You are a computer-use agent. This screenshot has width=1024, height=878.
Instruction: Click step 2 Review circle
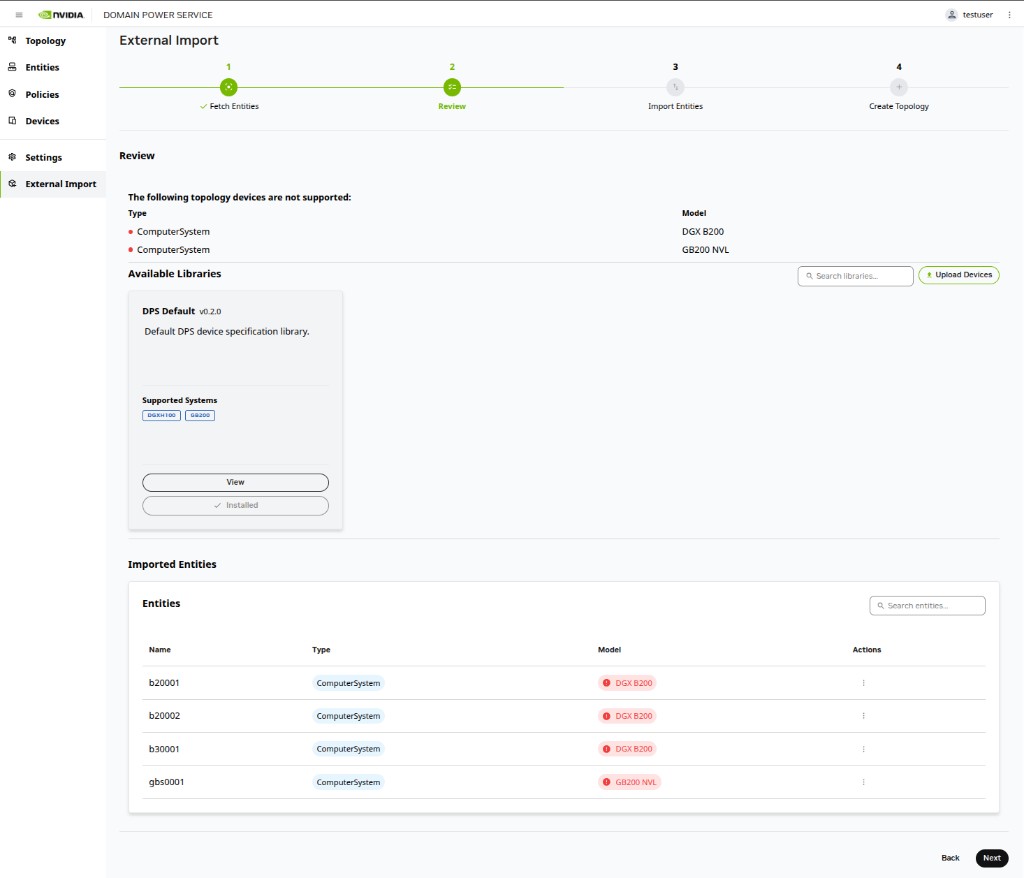tap(452, 87)
